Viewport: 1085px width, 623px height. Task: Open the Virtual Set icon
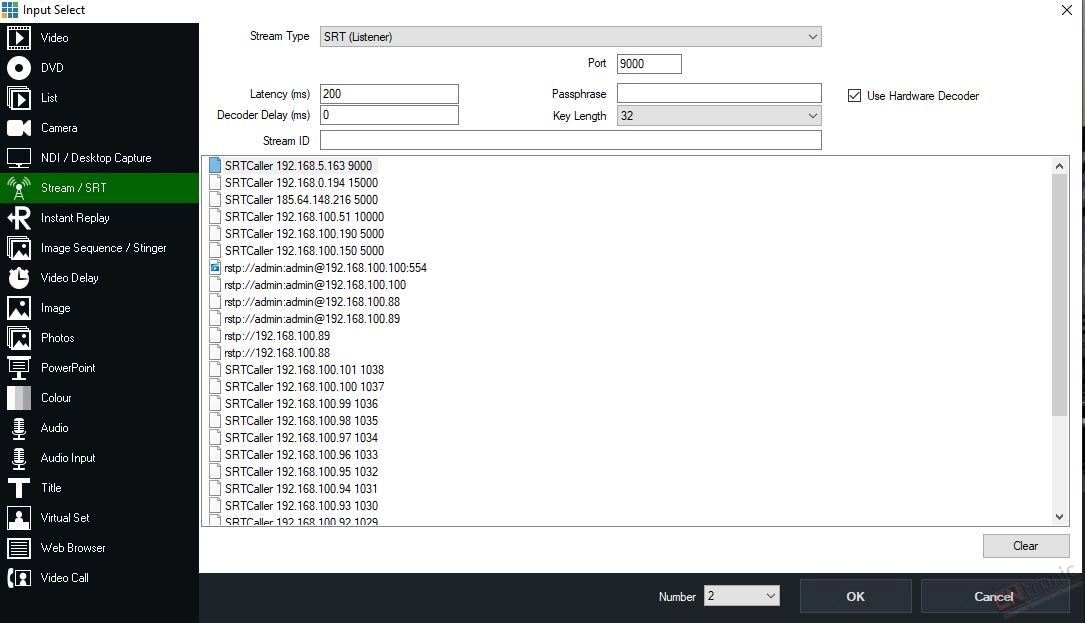pos(19,518)
